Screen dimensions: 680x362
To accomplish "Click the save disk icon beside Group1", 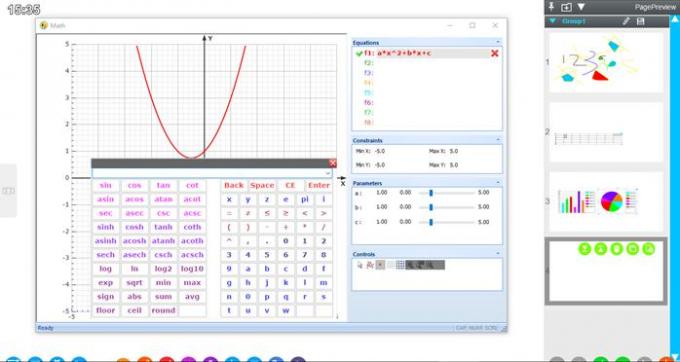I will pyautogui.click(x=641, y=21).
